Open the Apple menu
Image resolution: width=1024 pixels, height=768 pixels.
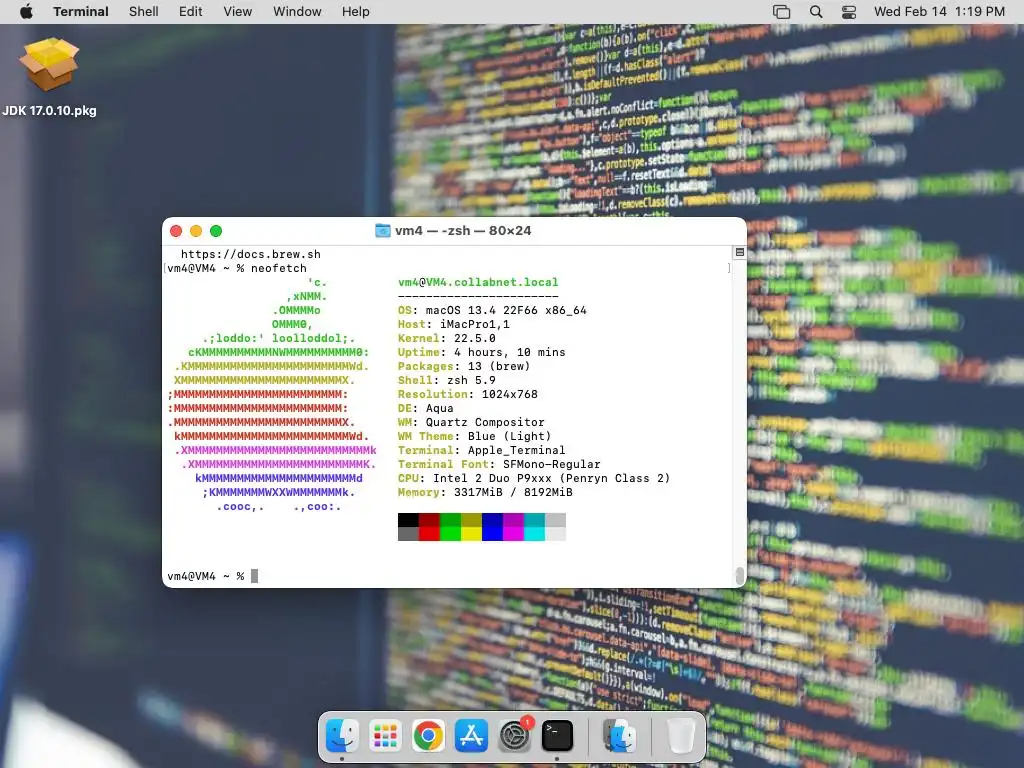click(x=26, y=12)
